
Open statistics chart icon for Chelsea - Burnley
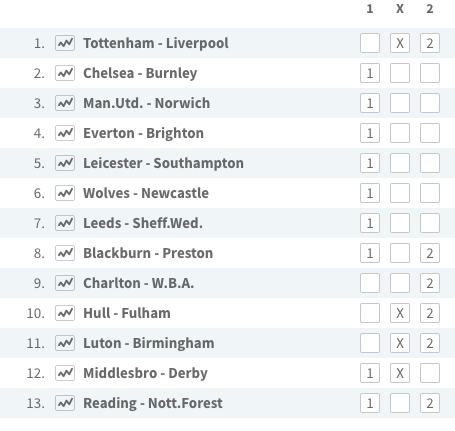point(65,73)
